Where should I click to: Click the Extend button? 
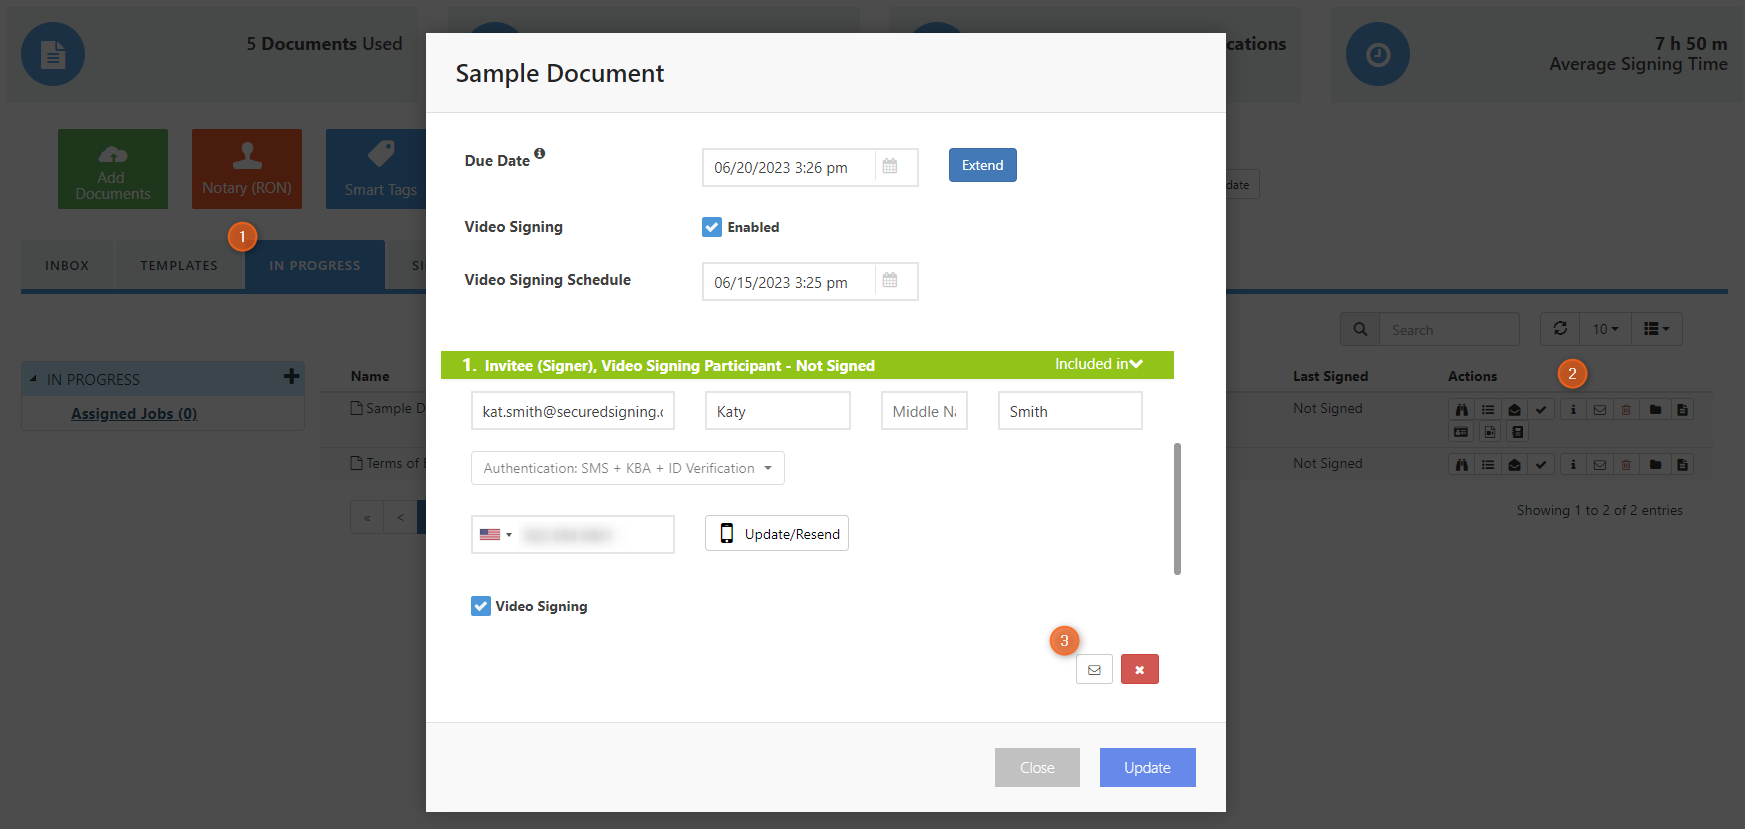click(982, 165)
